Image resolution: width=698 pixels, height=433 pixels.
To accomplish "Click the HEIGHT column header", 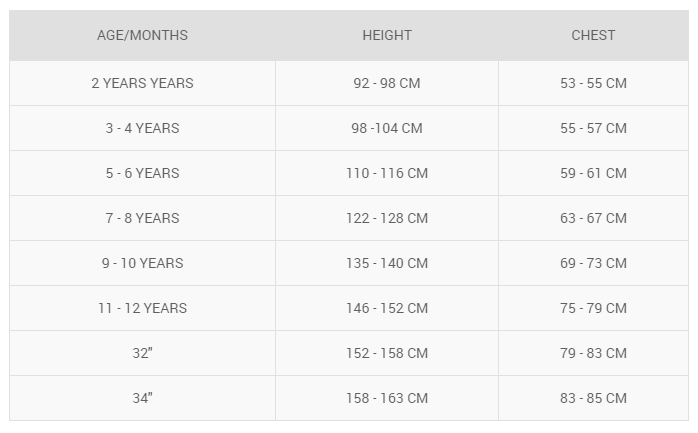I will pos(387,35).
